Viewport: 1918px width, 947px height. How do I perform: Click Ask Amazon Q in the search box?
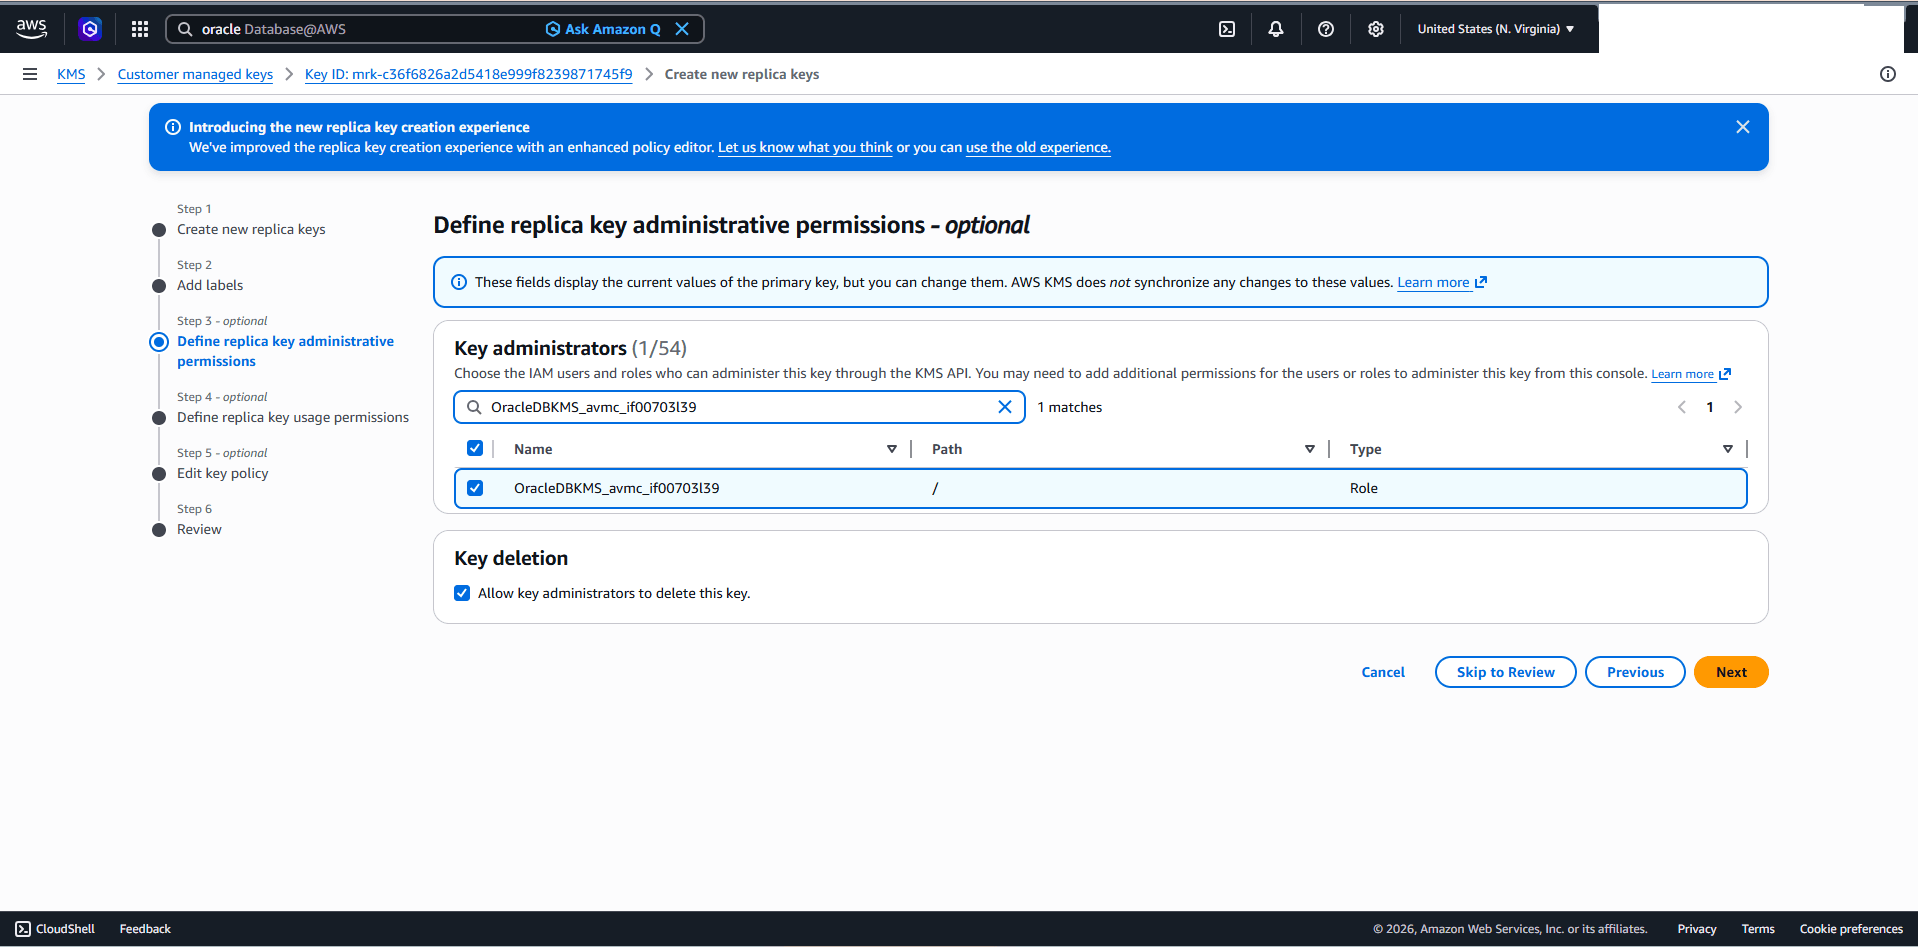point(603,29)
